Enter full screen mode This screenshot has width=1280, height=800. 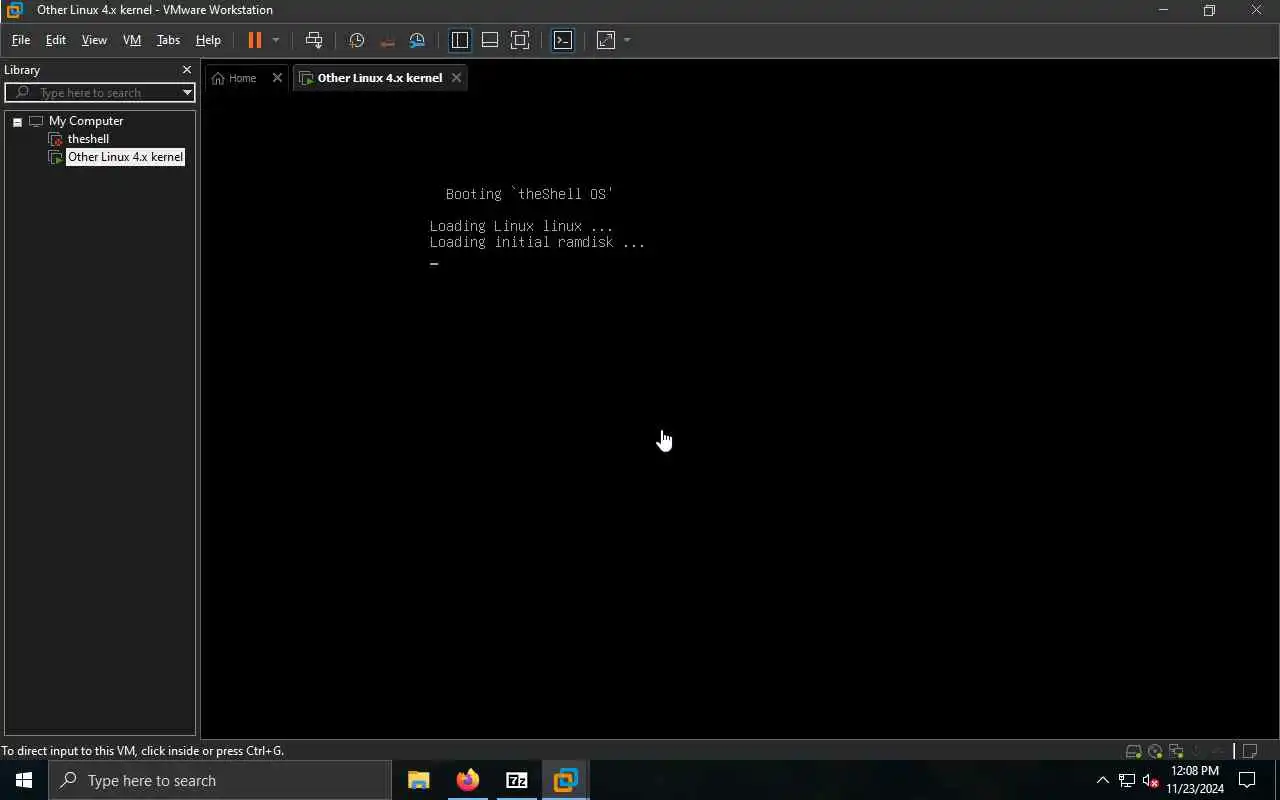click(x=520, y=40)
